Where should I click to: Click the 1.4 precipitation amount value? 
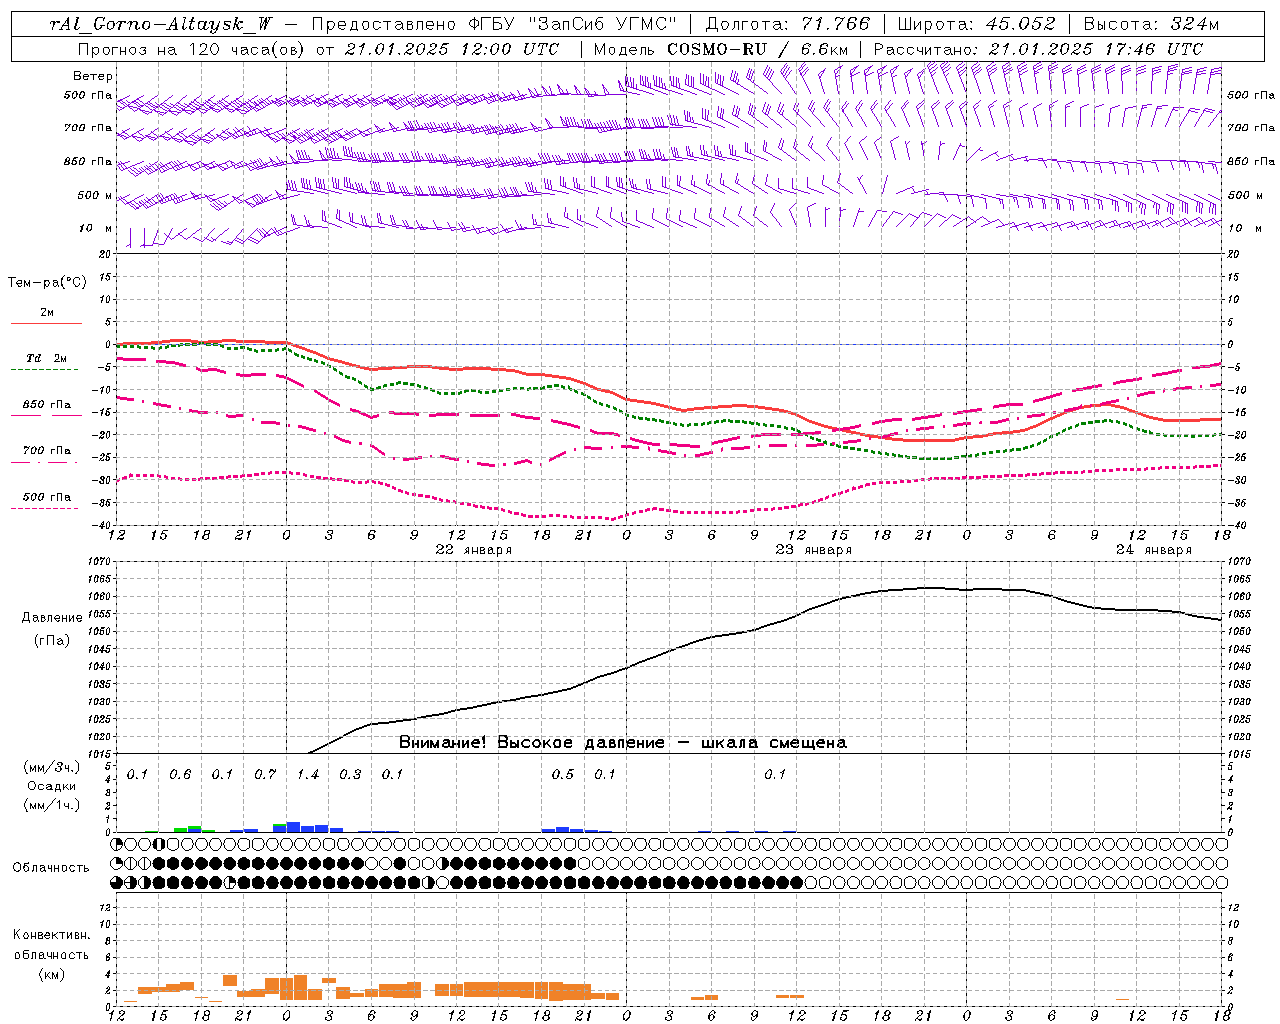coord(308,774)
